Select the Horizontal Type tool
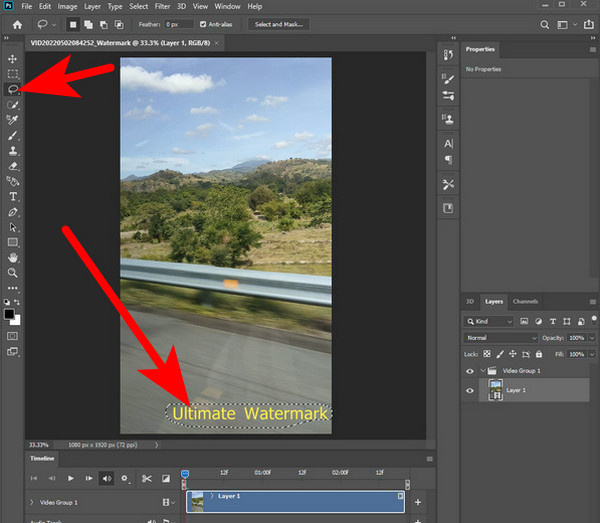This screenshot has width=600, height=523. pos(13,197)
